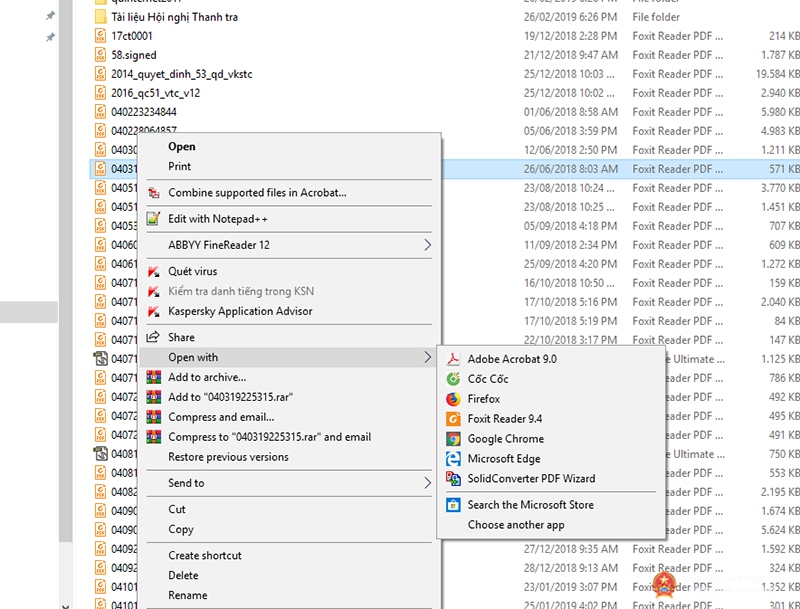Select folder name Tài liệu Hội nghị Thanh tra
The width and height of the screenshot is (800, 609).
(174, 17)
